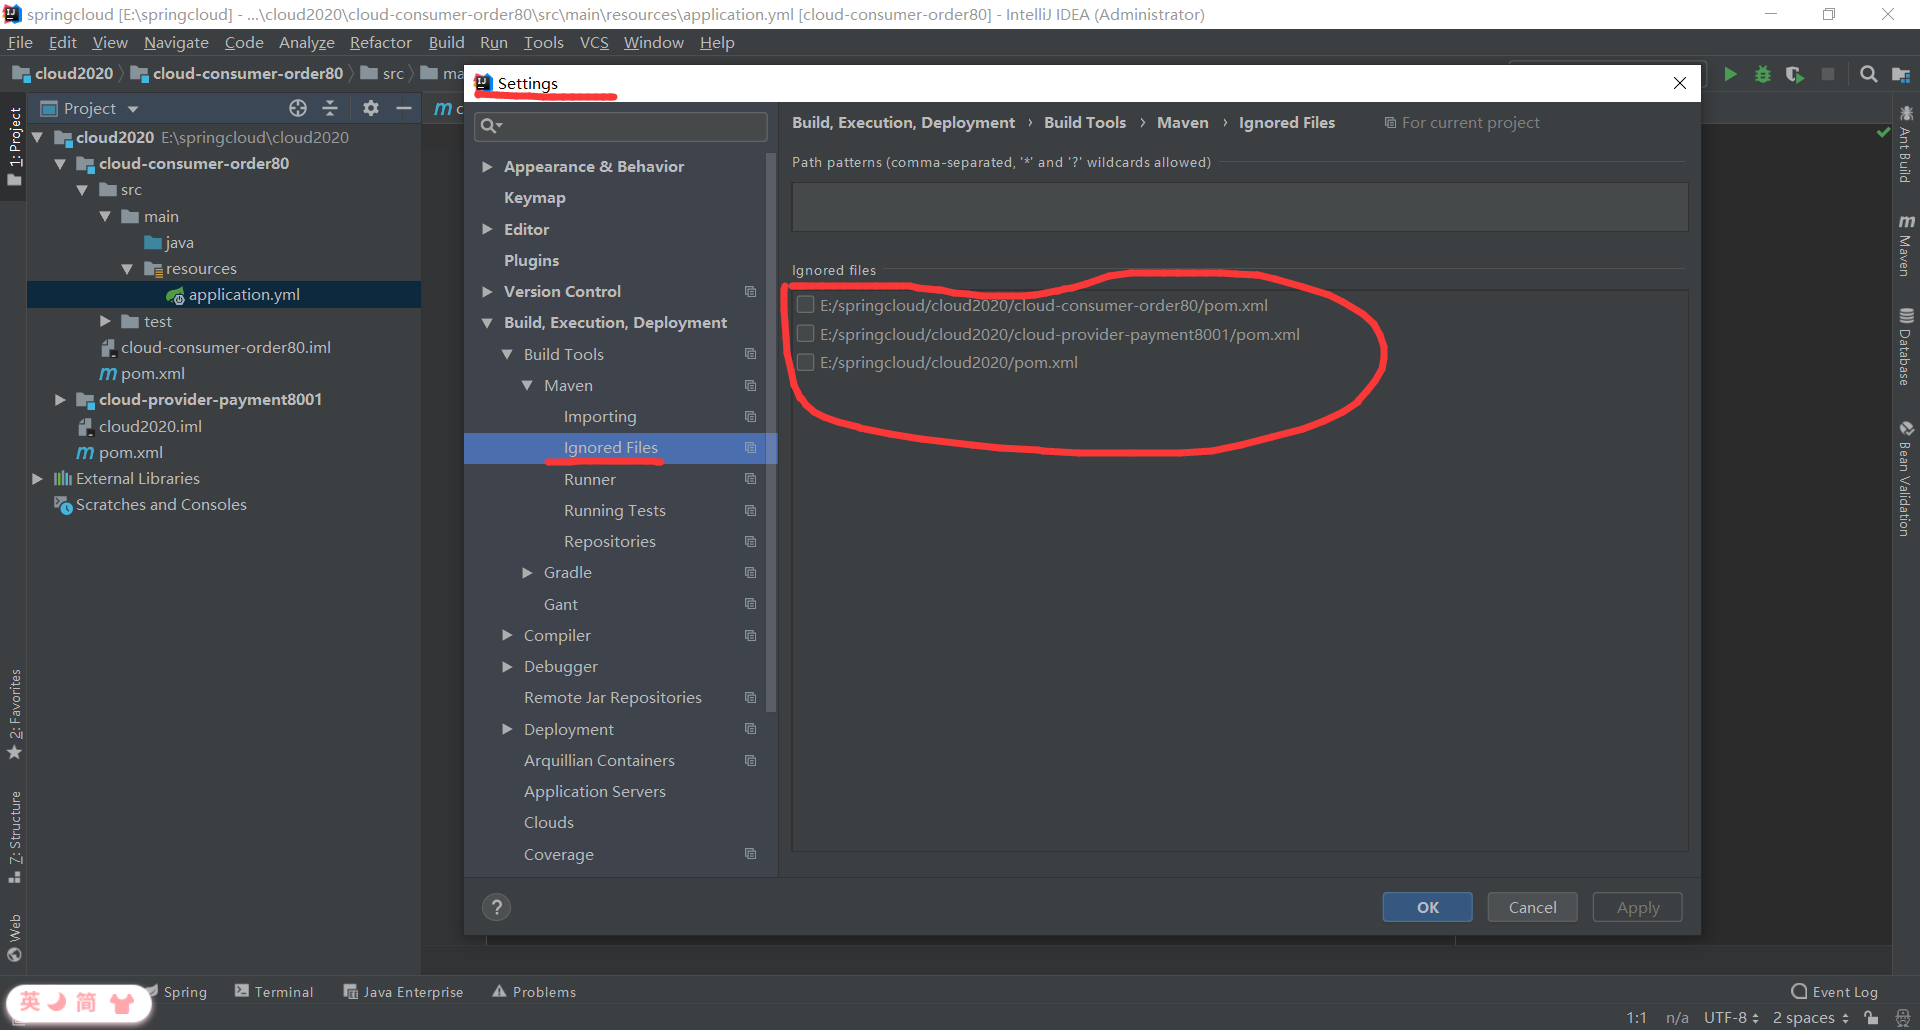Open the Web side tool window

click(15, 937)
